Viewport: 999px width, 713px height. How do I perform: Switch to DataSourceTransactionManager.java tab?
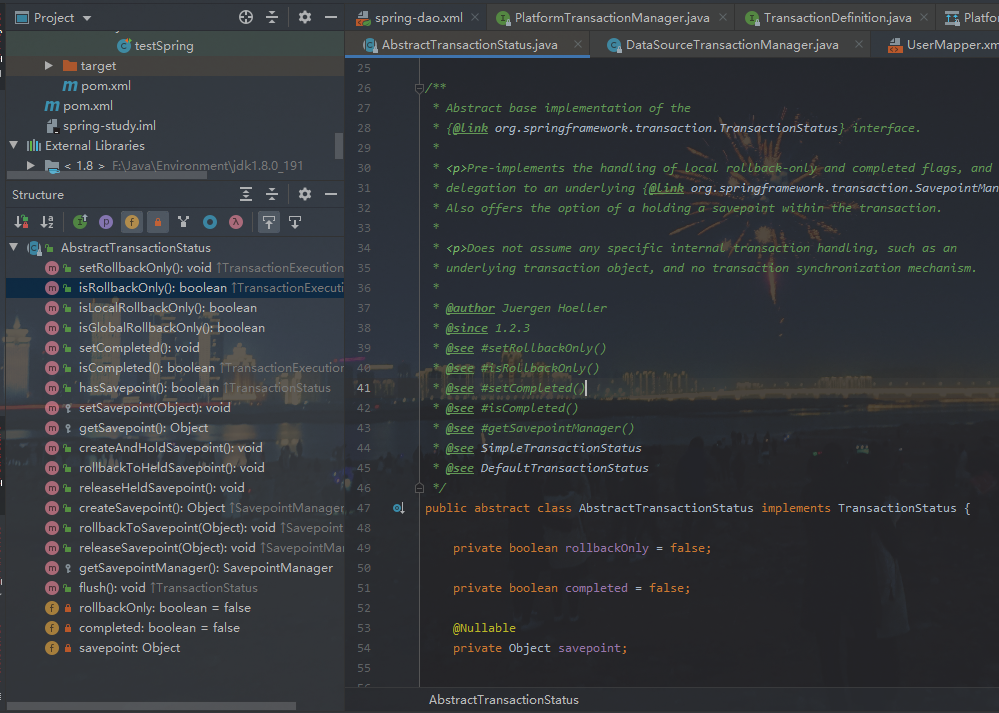[x=732, y=45]
